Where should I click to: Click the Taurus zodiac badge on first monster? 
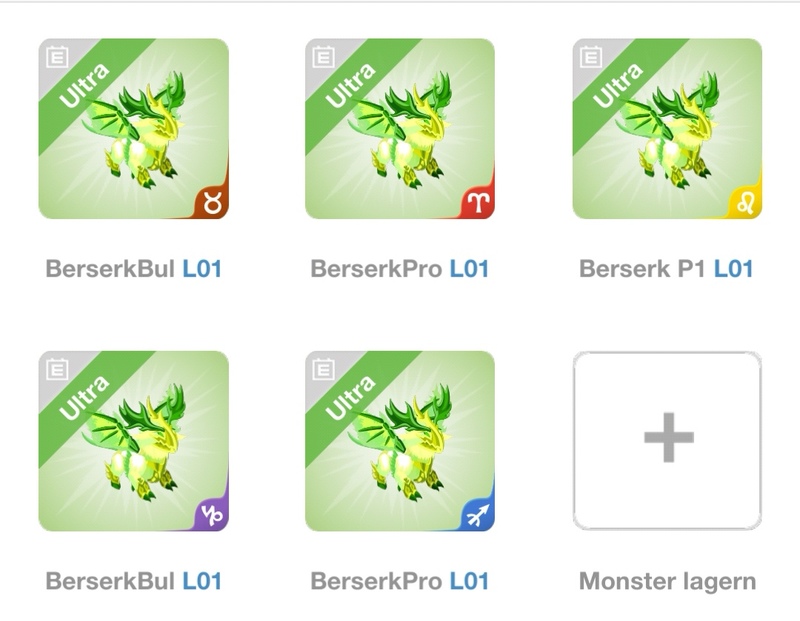pyautogui.click(x=213, y=203)
